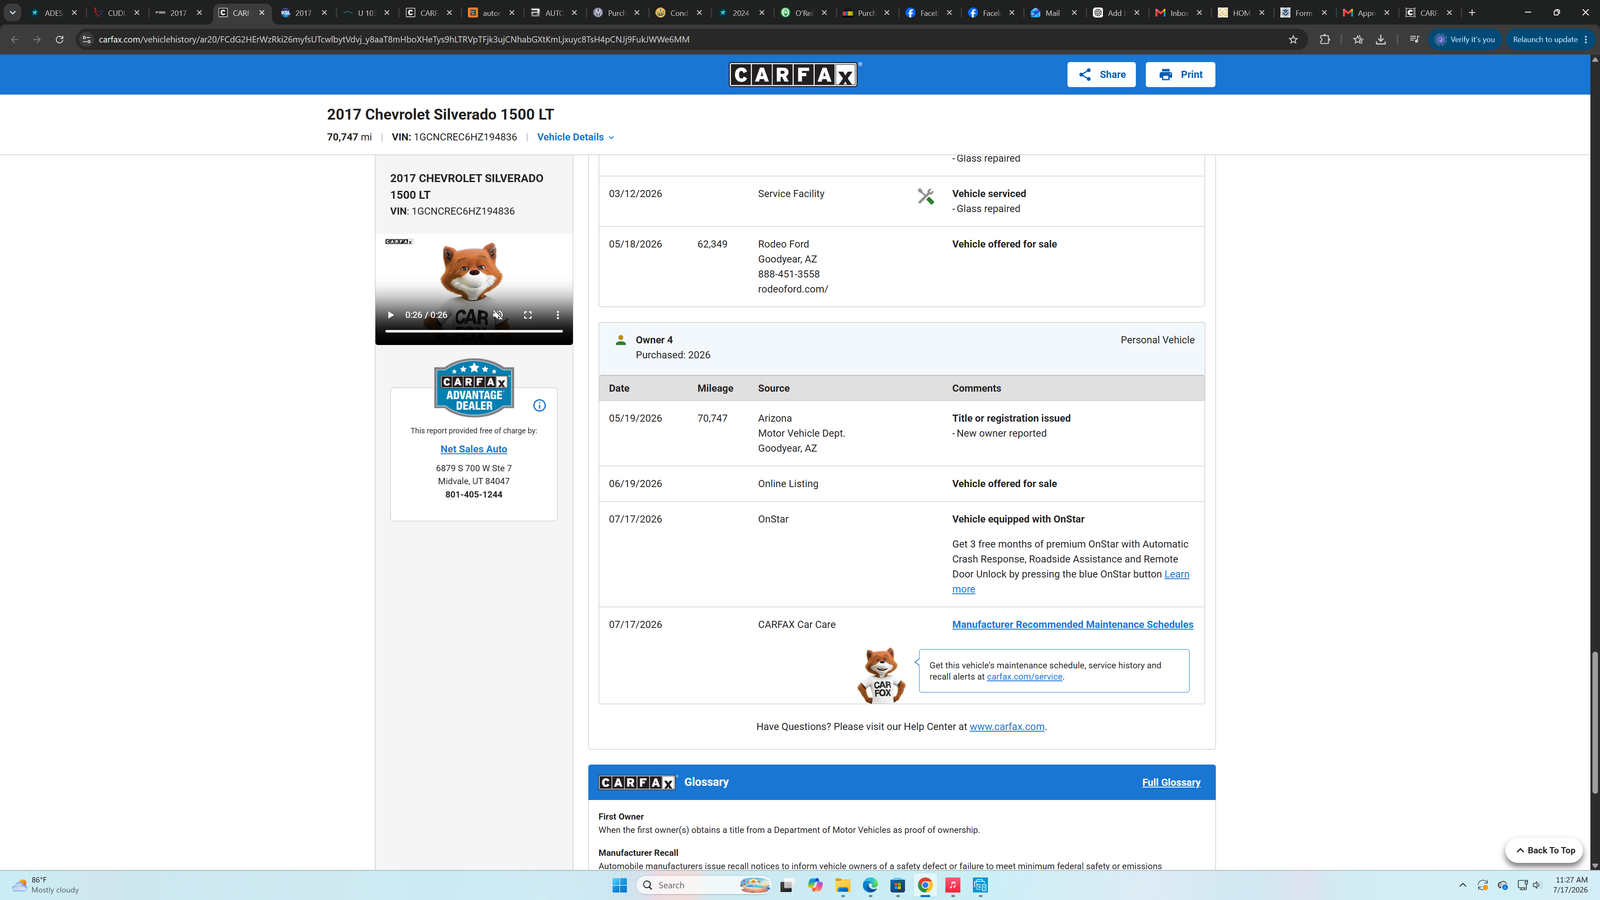
Task: Click the Share button
Action: (x=1101, y=75)
